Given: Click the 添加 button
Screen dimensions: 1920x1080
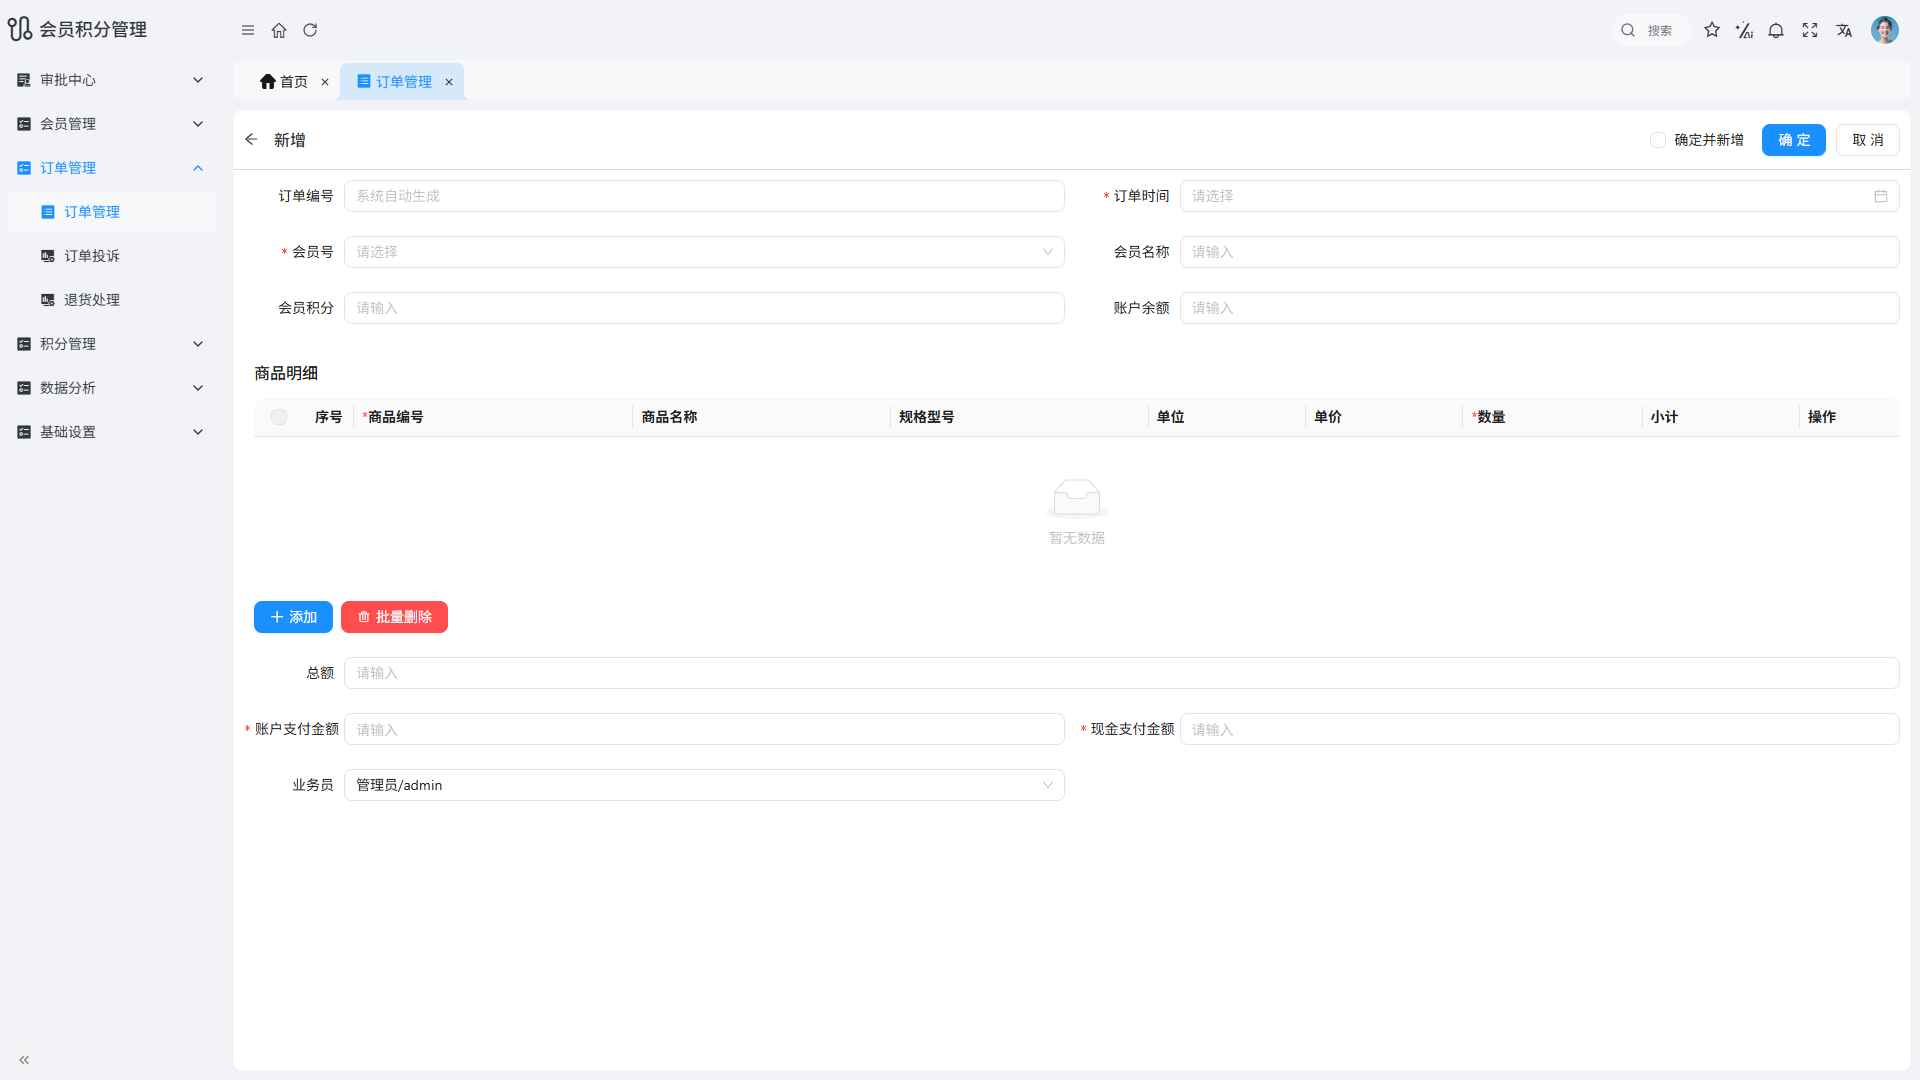Looking at the screenshot, I should tap(293, 617).
